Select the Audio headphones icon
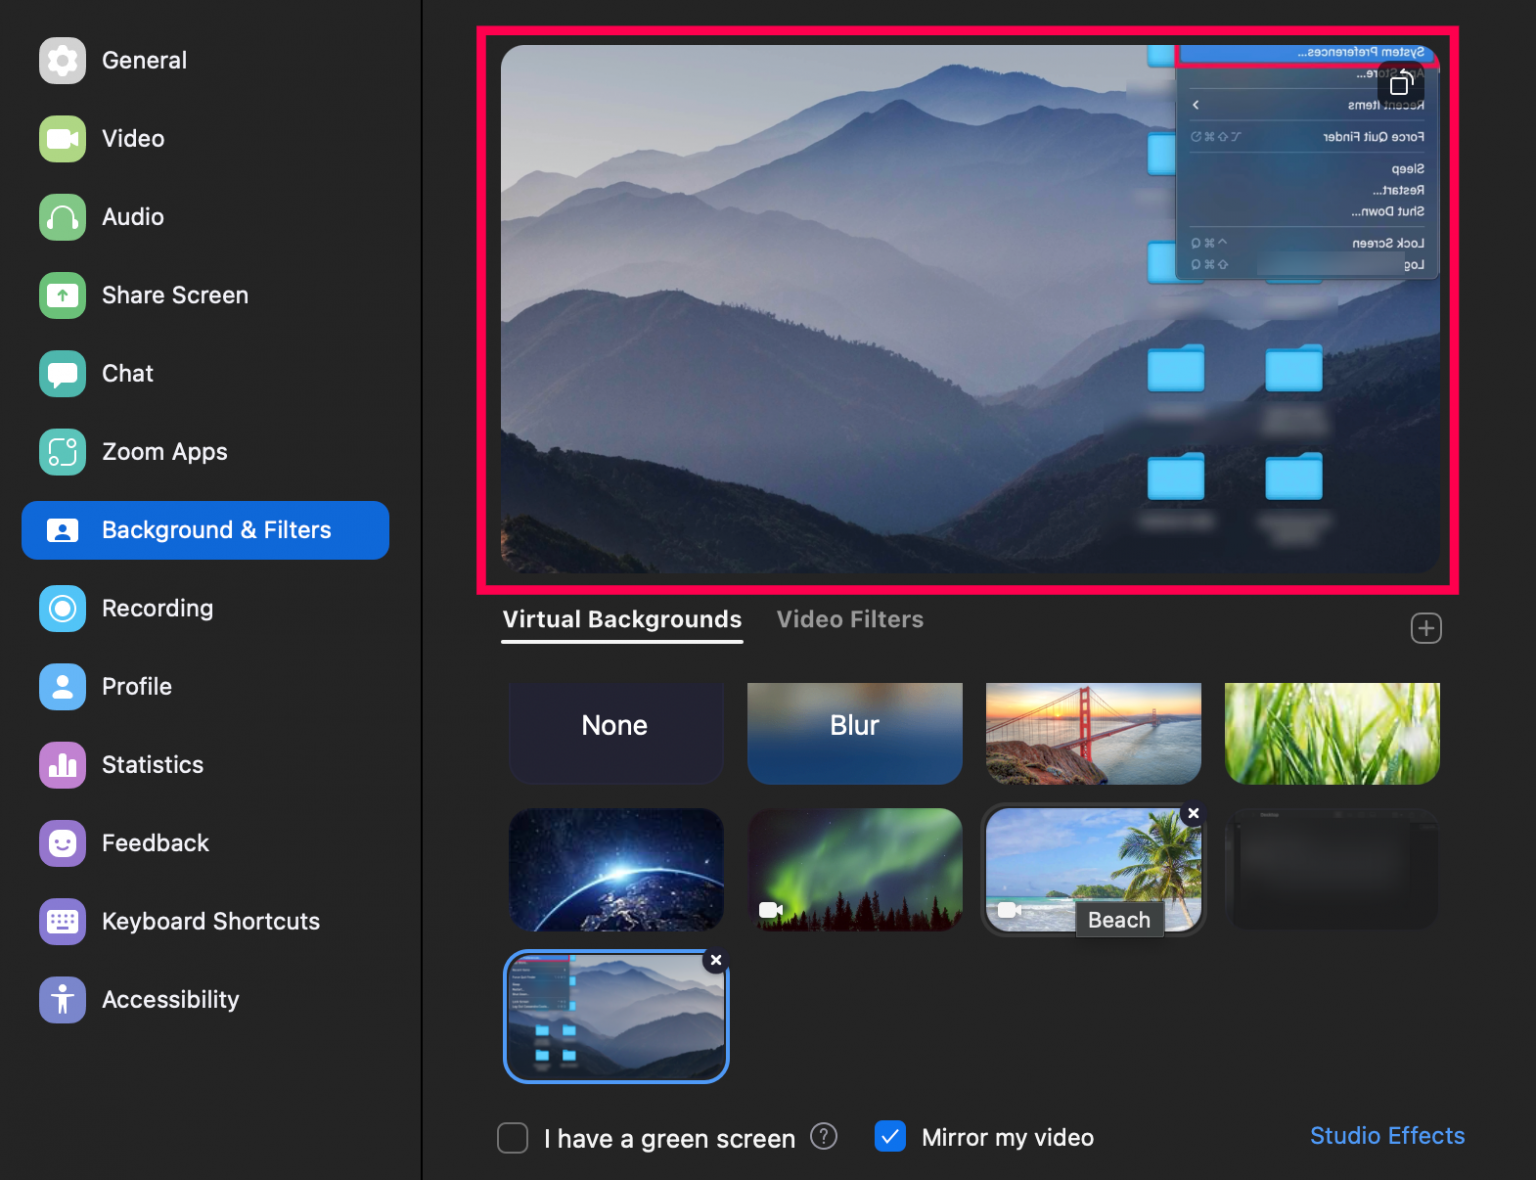Image resolution: width=1536 pixels, height=1180 pixels. 62,216
